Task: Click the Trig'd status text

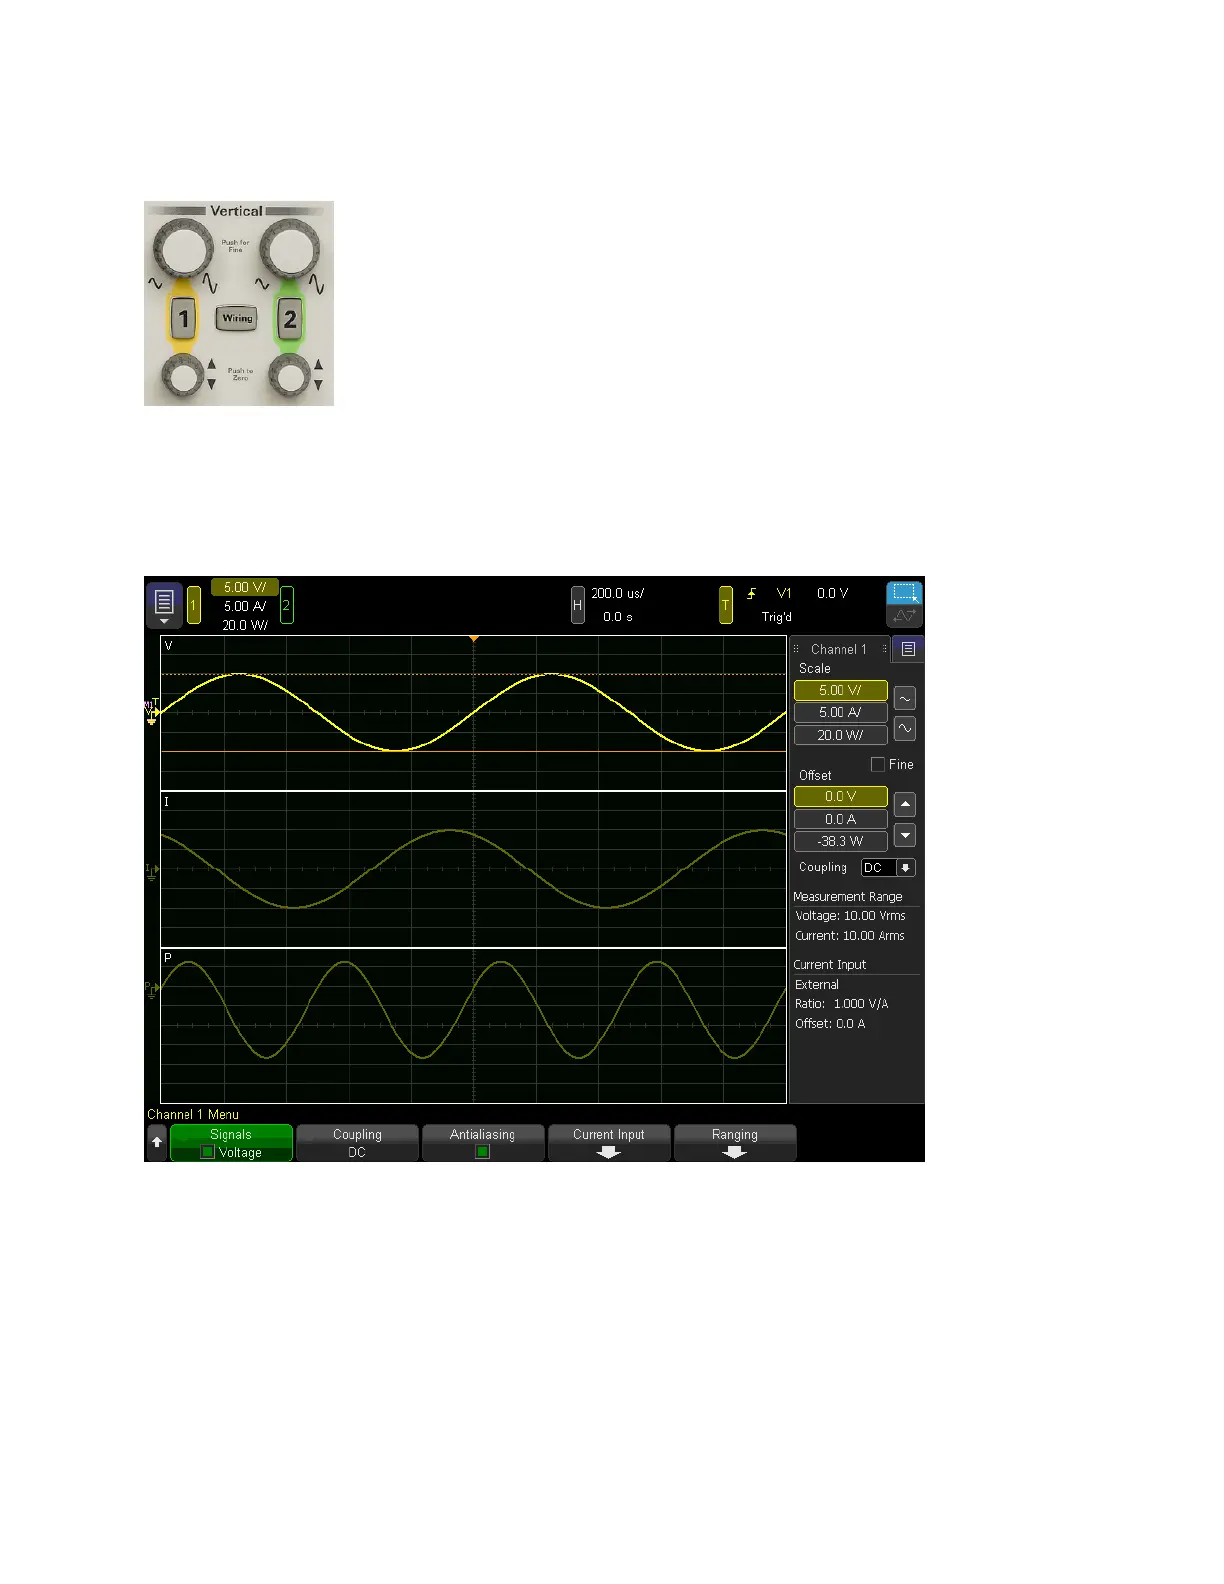Action: pos(776,616)
